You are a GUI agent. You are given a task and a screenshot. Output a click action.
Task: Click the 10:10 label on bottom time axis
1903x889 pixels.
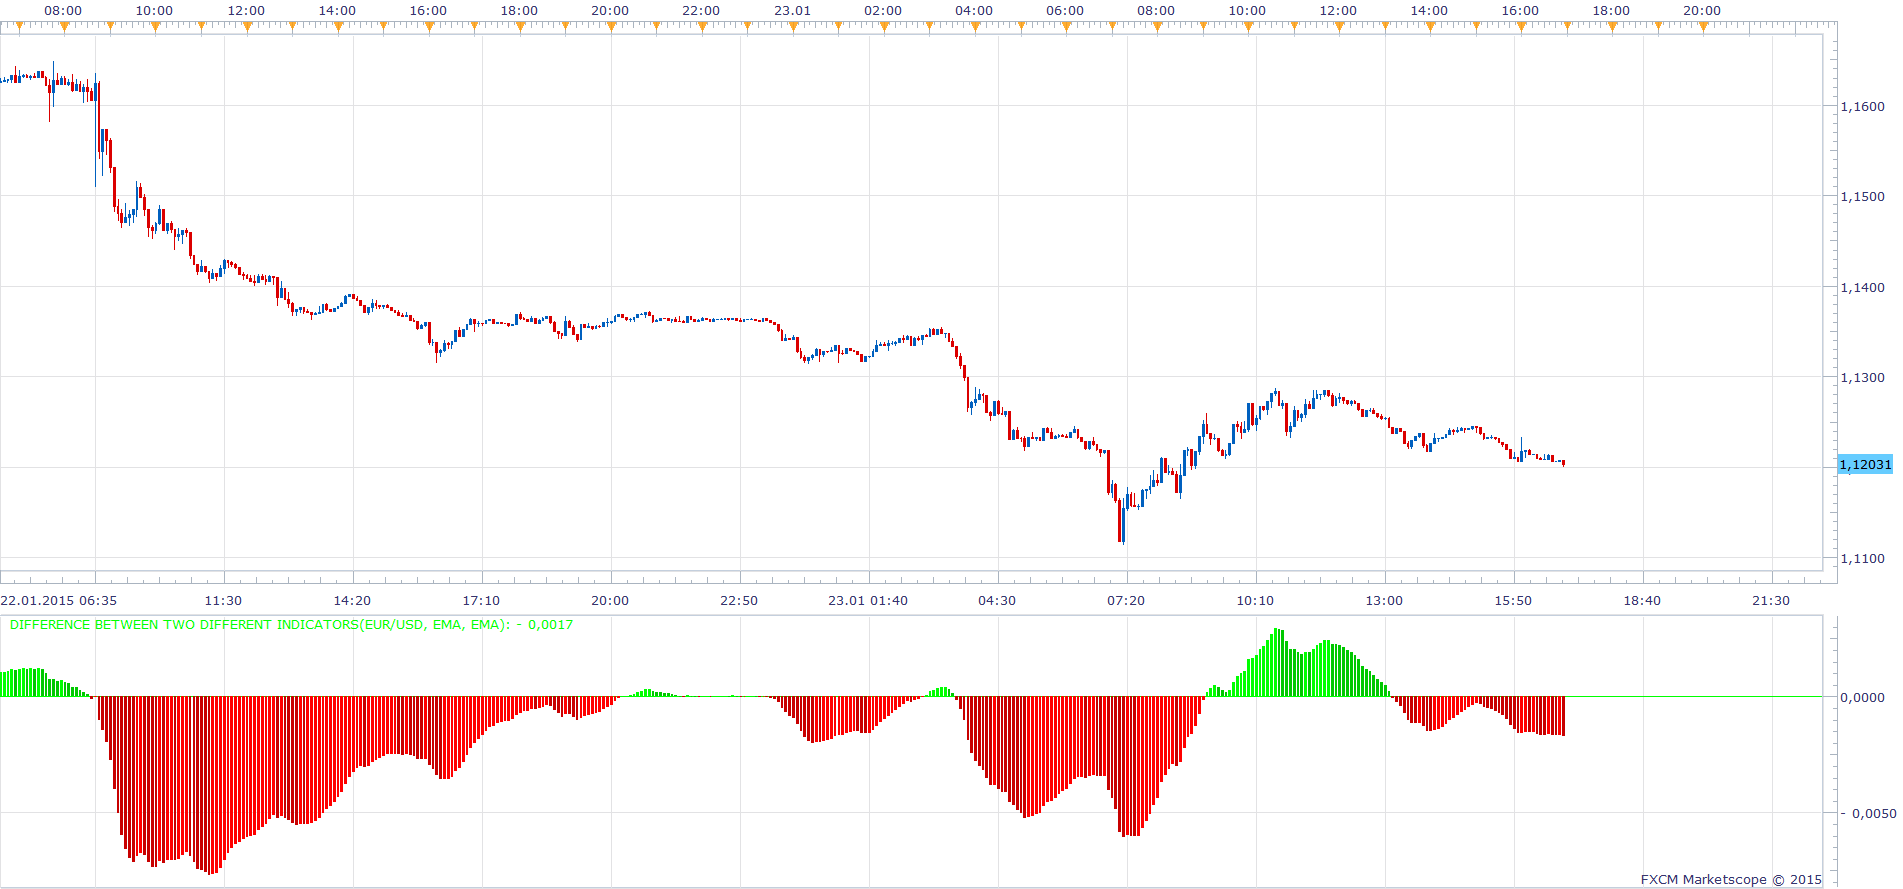tap(1255, 601)
